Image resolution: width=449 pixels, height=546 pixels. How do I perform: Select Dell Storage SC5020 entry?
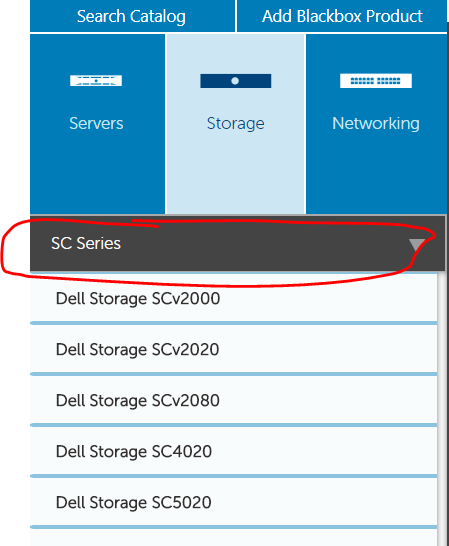(233, 502)
